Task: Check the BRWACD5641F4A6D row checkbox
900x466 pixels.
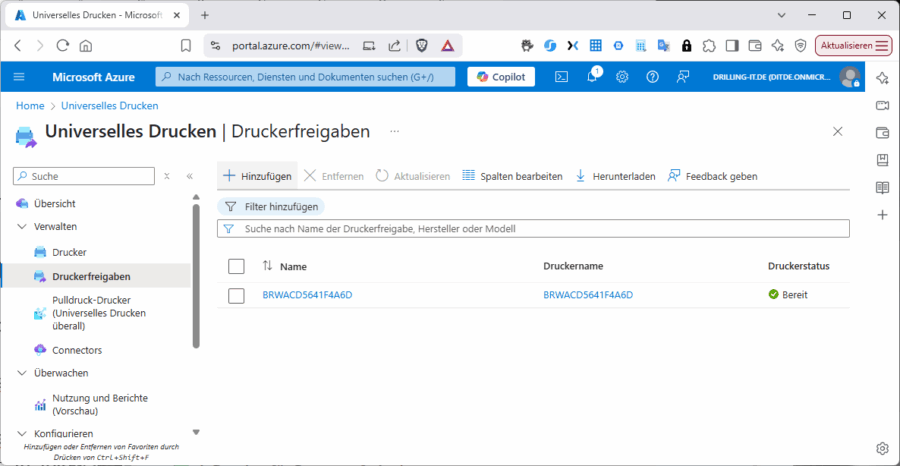Action: [236, 296]
